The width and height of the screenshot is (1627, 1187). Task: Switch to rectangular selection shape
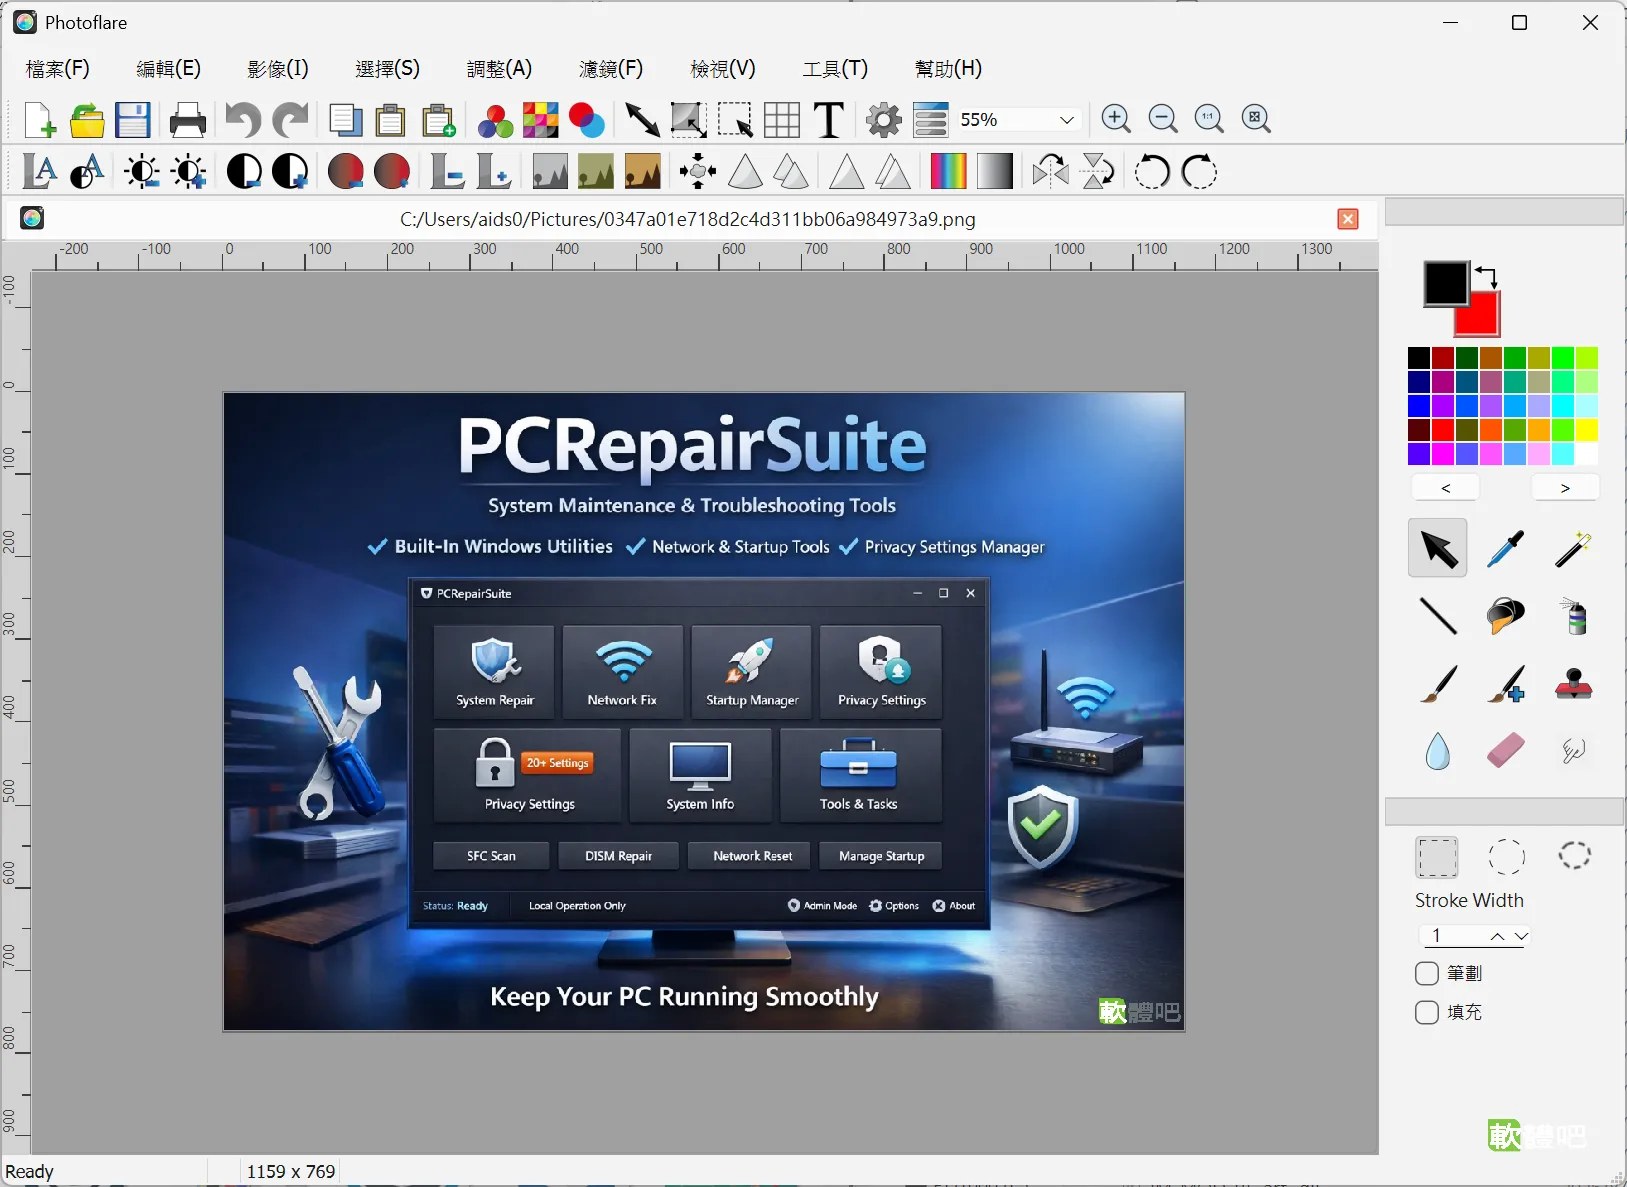point(1437,857)
